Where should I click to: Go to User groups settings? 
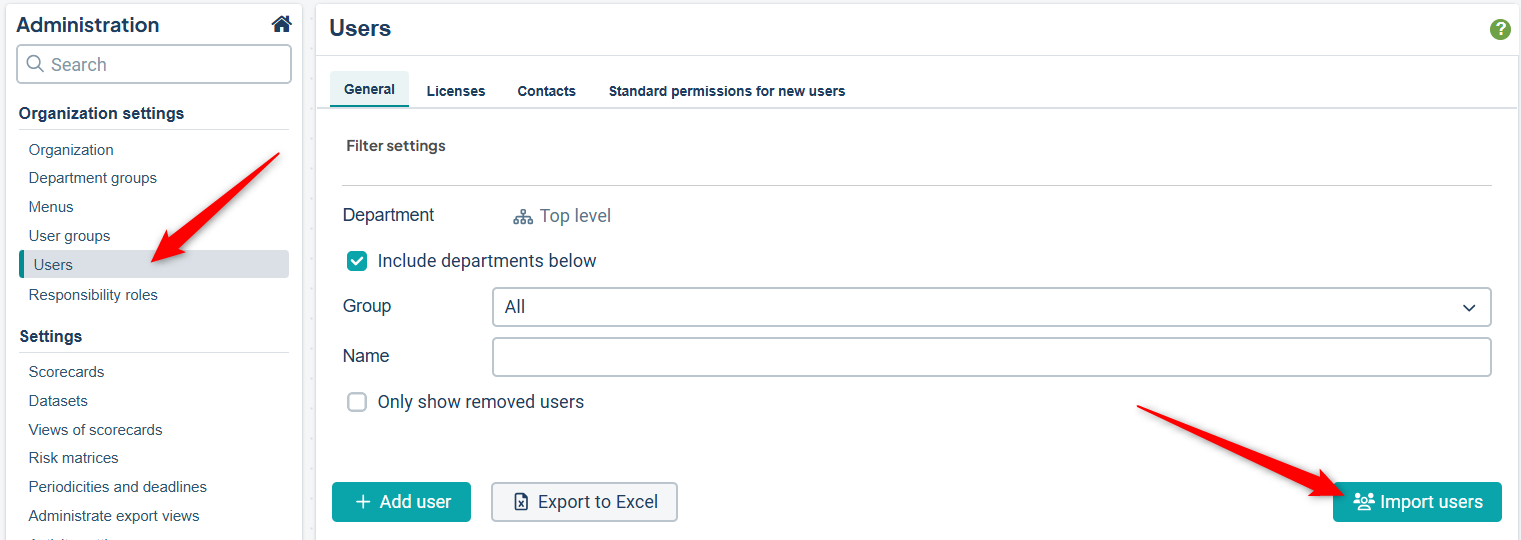(70, 236)
